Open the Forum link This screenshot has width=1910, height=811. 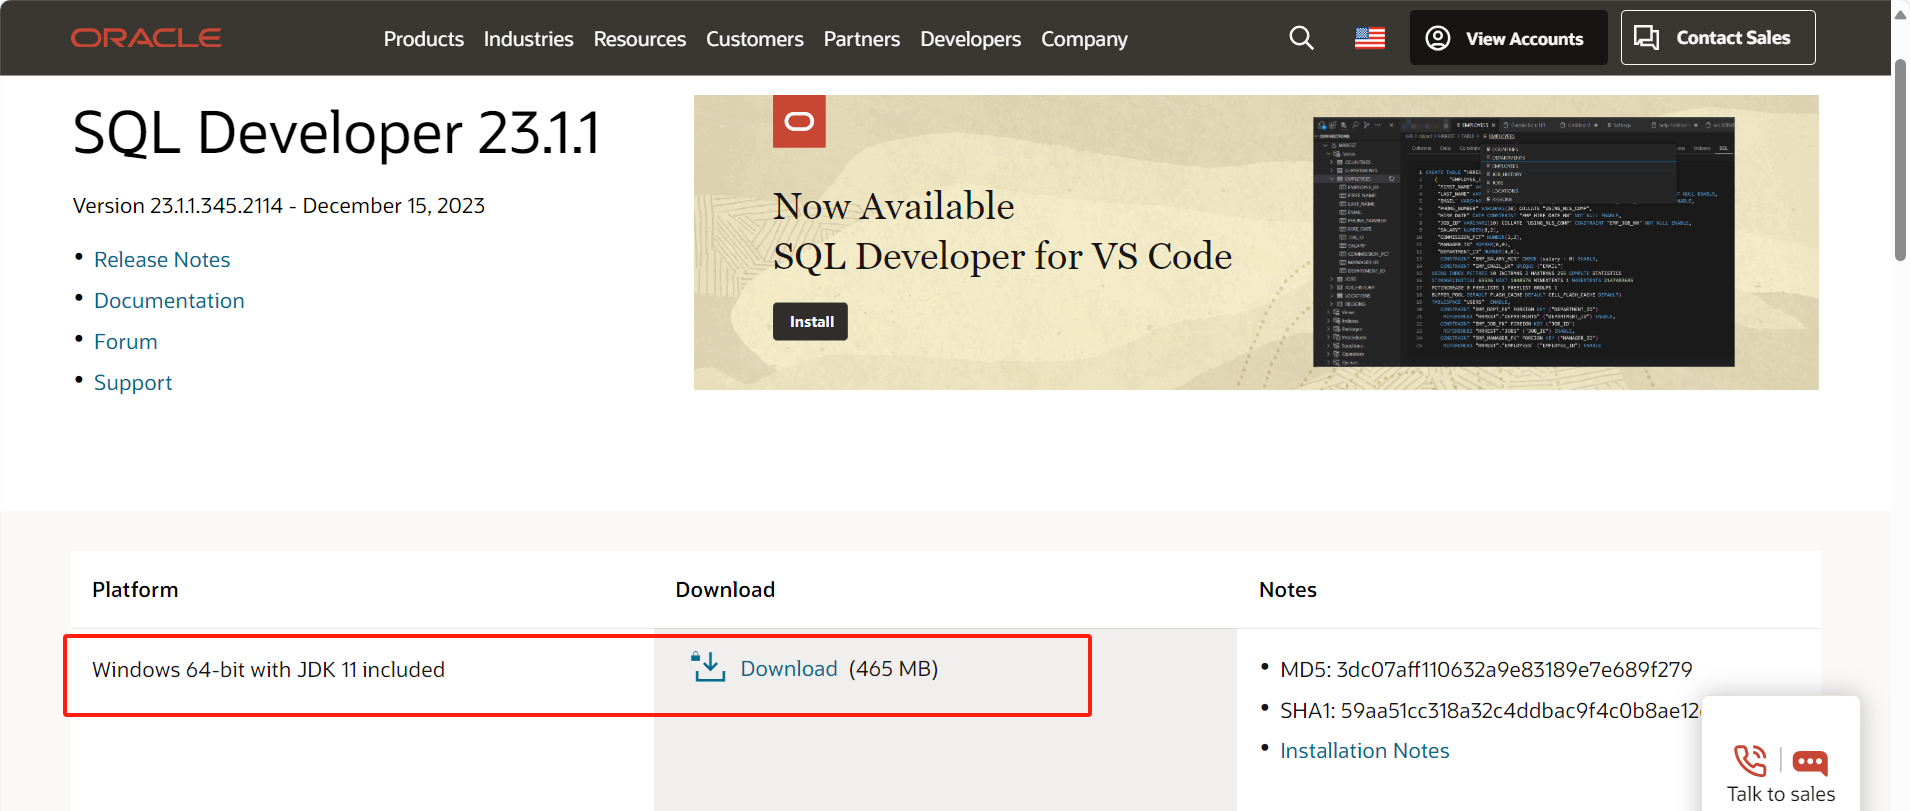pos(126,342)
